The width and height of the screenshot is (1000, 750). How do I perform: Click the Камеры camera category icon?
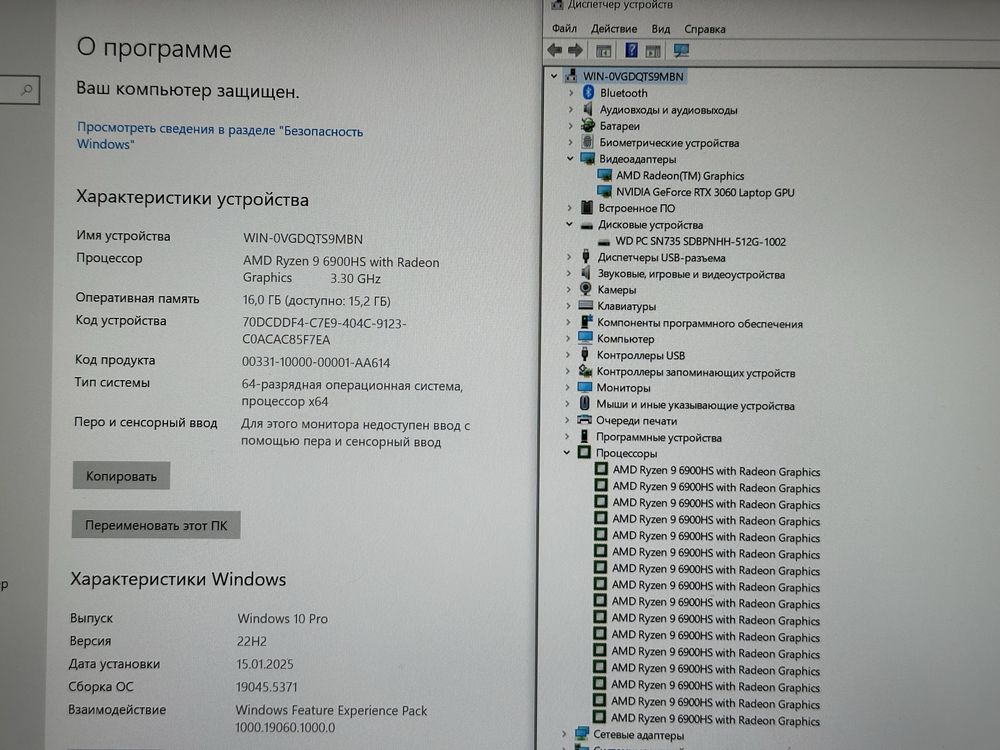[585, 288]
